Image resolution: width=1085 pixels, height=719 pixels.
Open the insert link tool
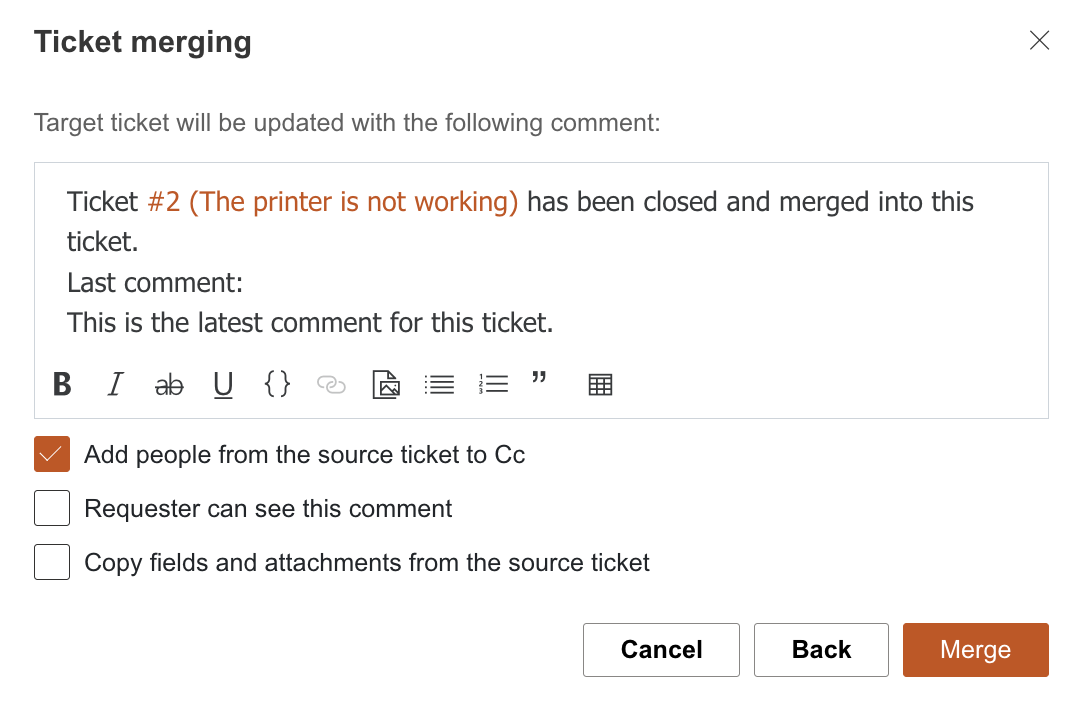tap(331, 384)
